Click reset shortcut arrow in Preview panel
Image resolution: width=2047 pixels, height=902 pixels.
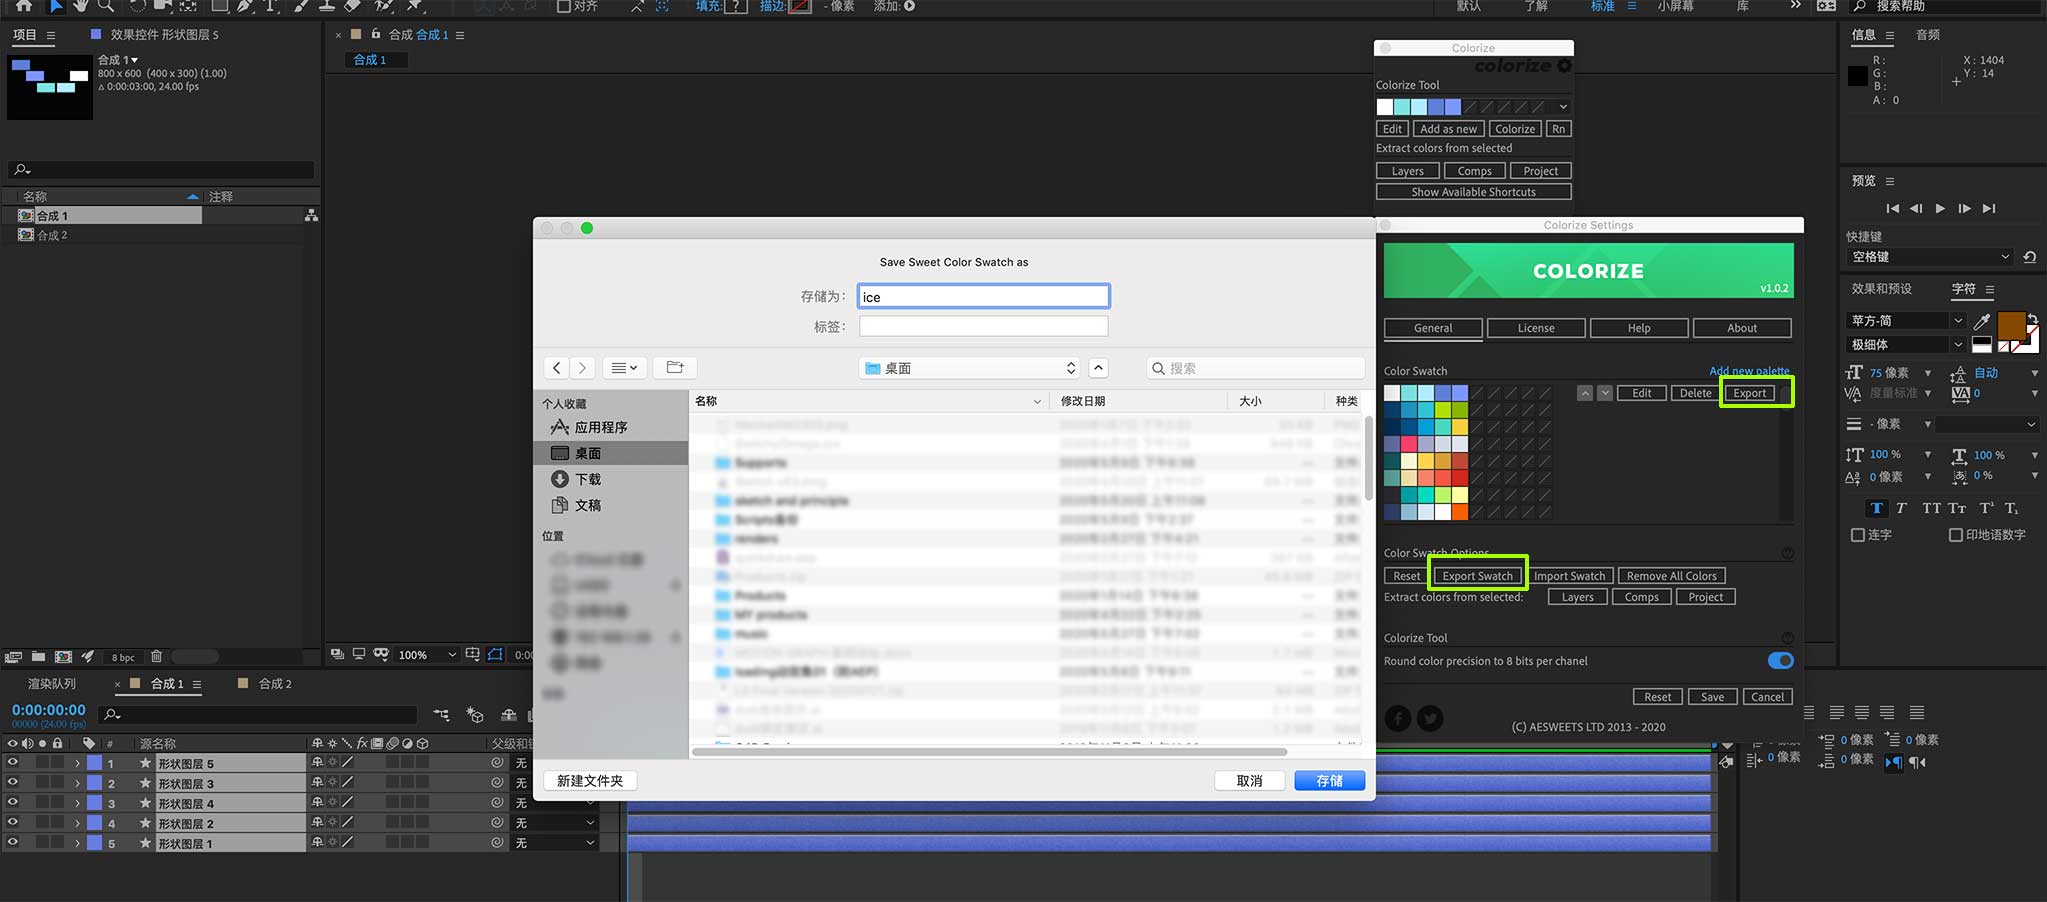pos(2029,257)
